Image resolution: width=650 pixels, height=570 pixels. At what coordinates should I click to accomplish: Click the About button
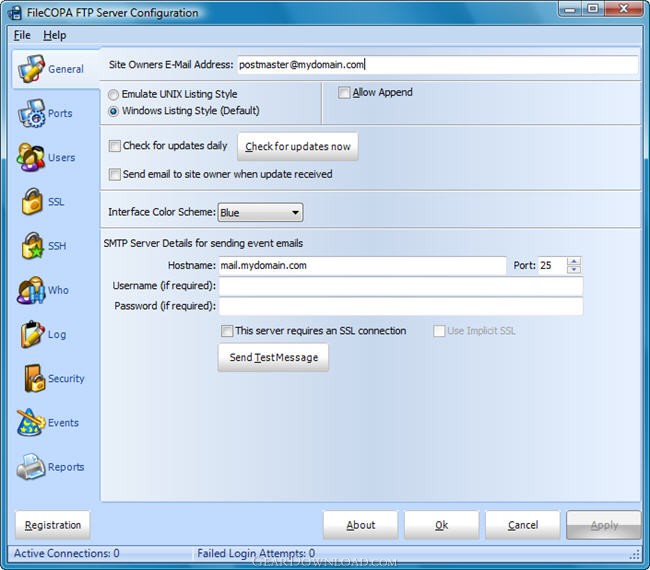[361, 525]
